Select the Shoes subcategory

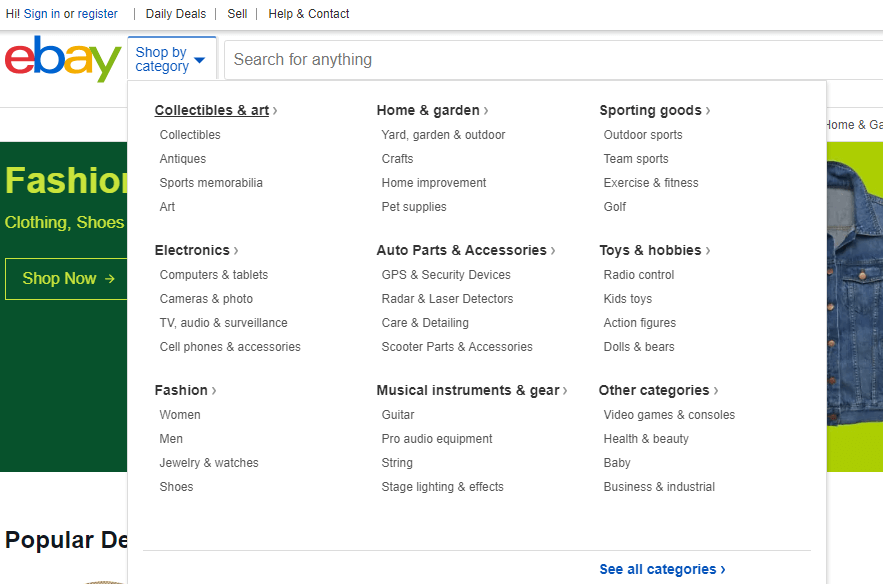176,487
